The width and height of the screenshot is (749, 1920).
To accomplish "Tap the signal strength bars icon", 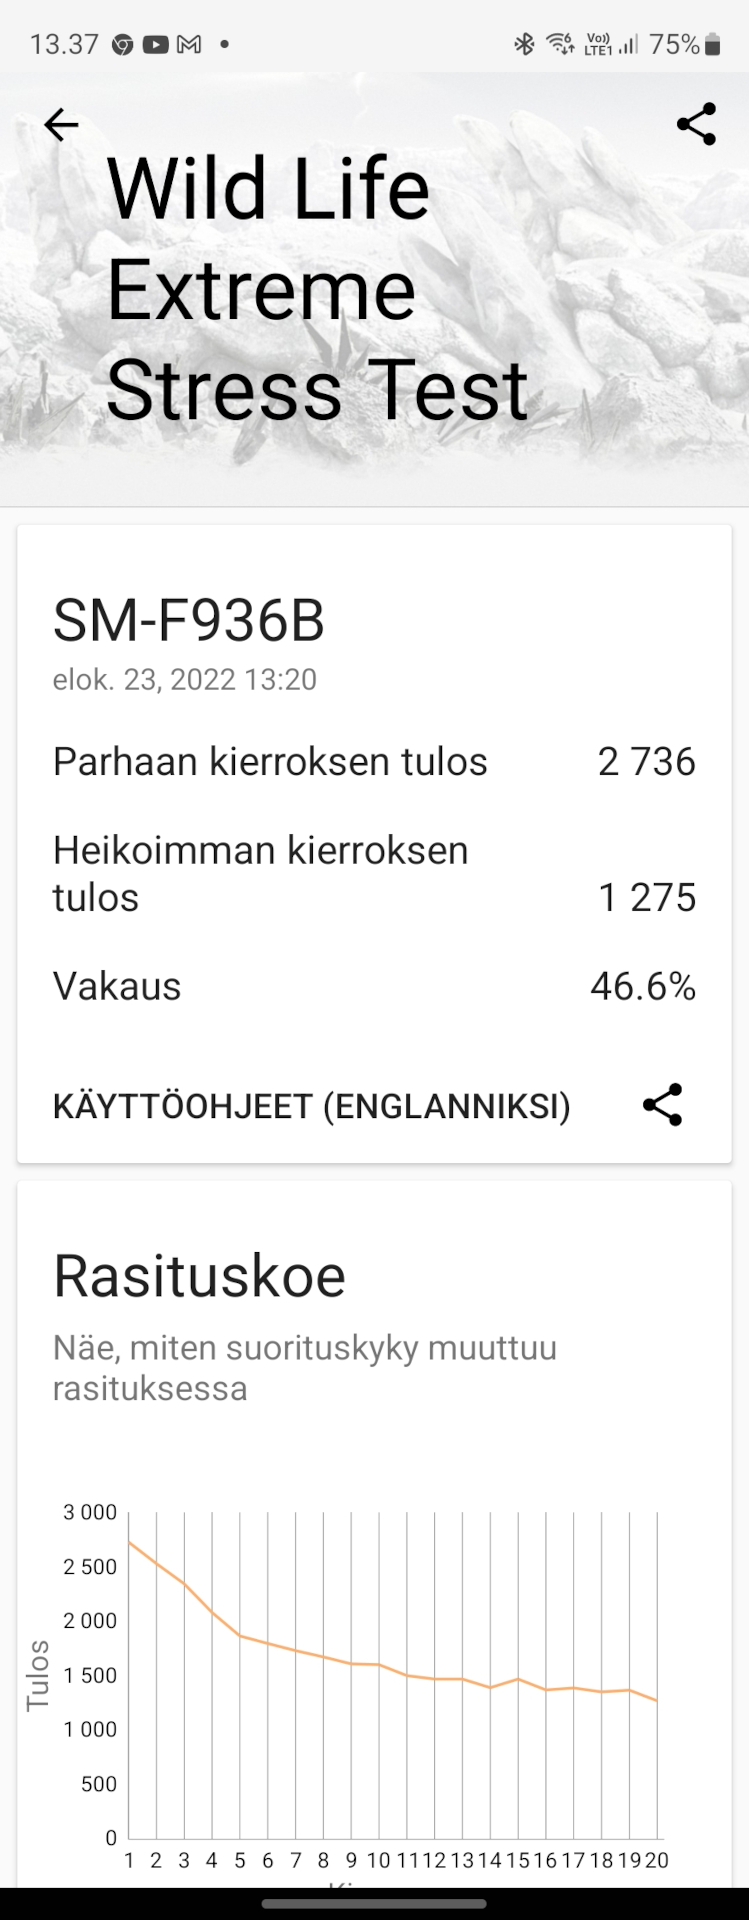I will point(628,44).
